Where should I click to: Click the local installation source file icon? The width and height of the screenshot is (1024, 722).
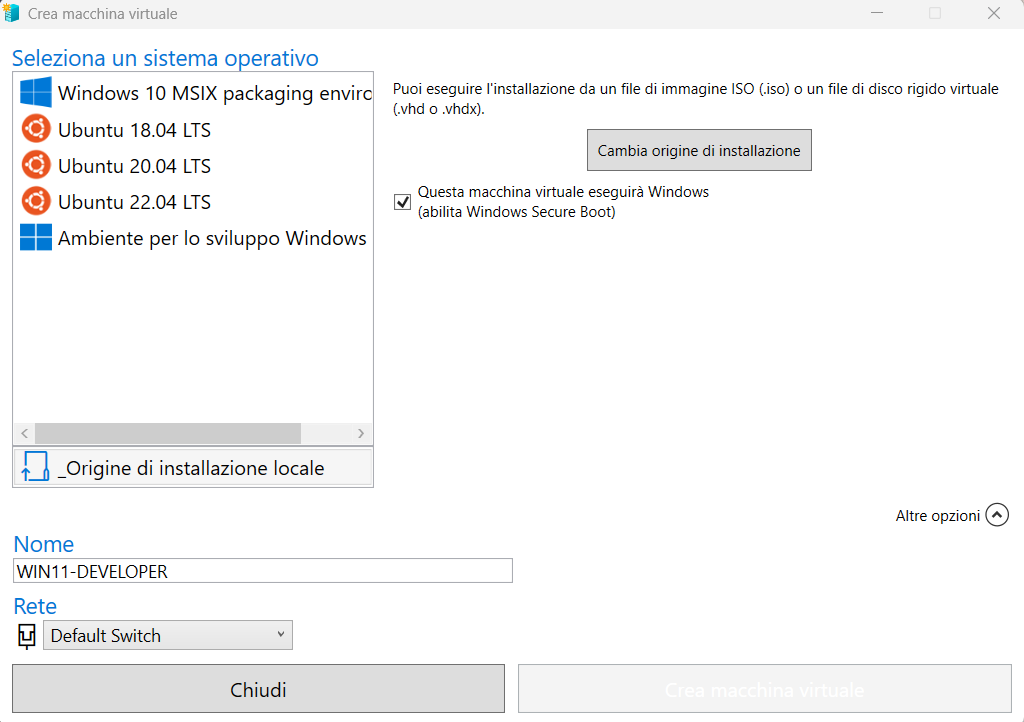click(x=35, y=467)
